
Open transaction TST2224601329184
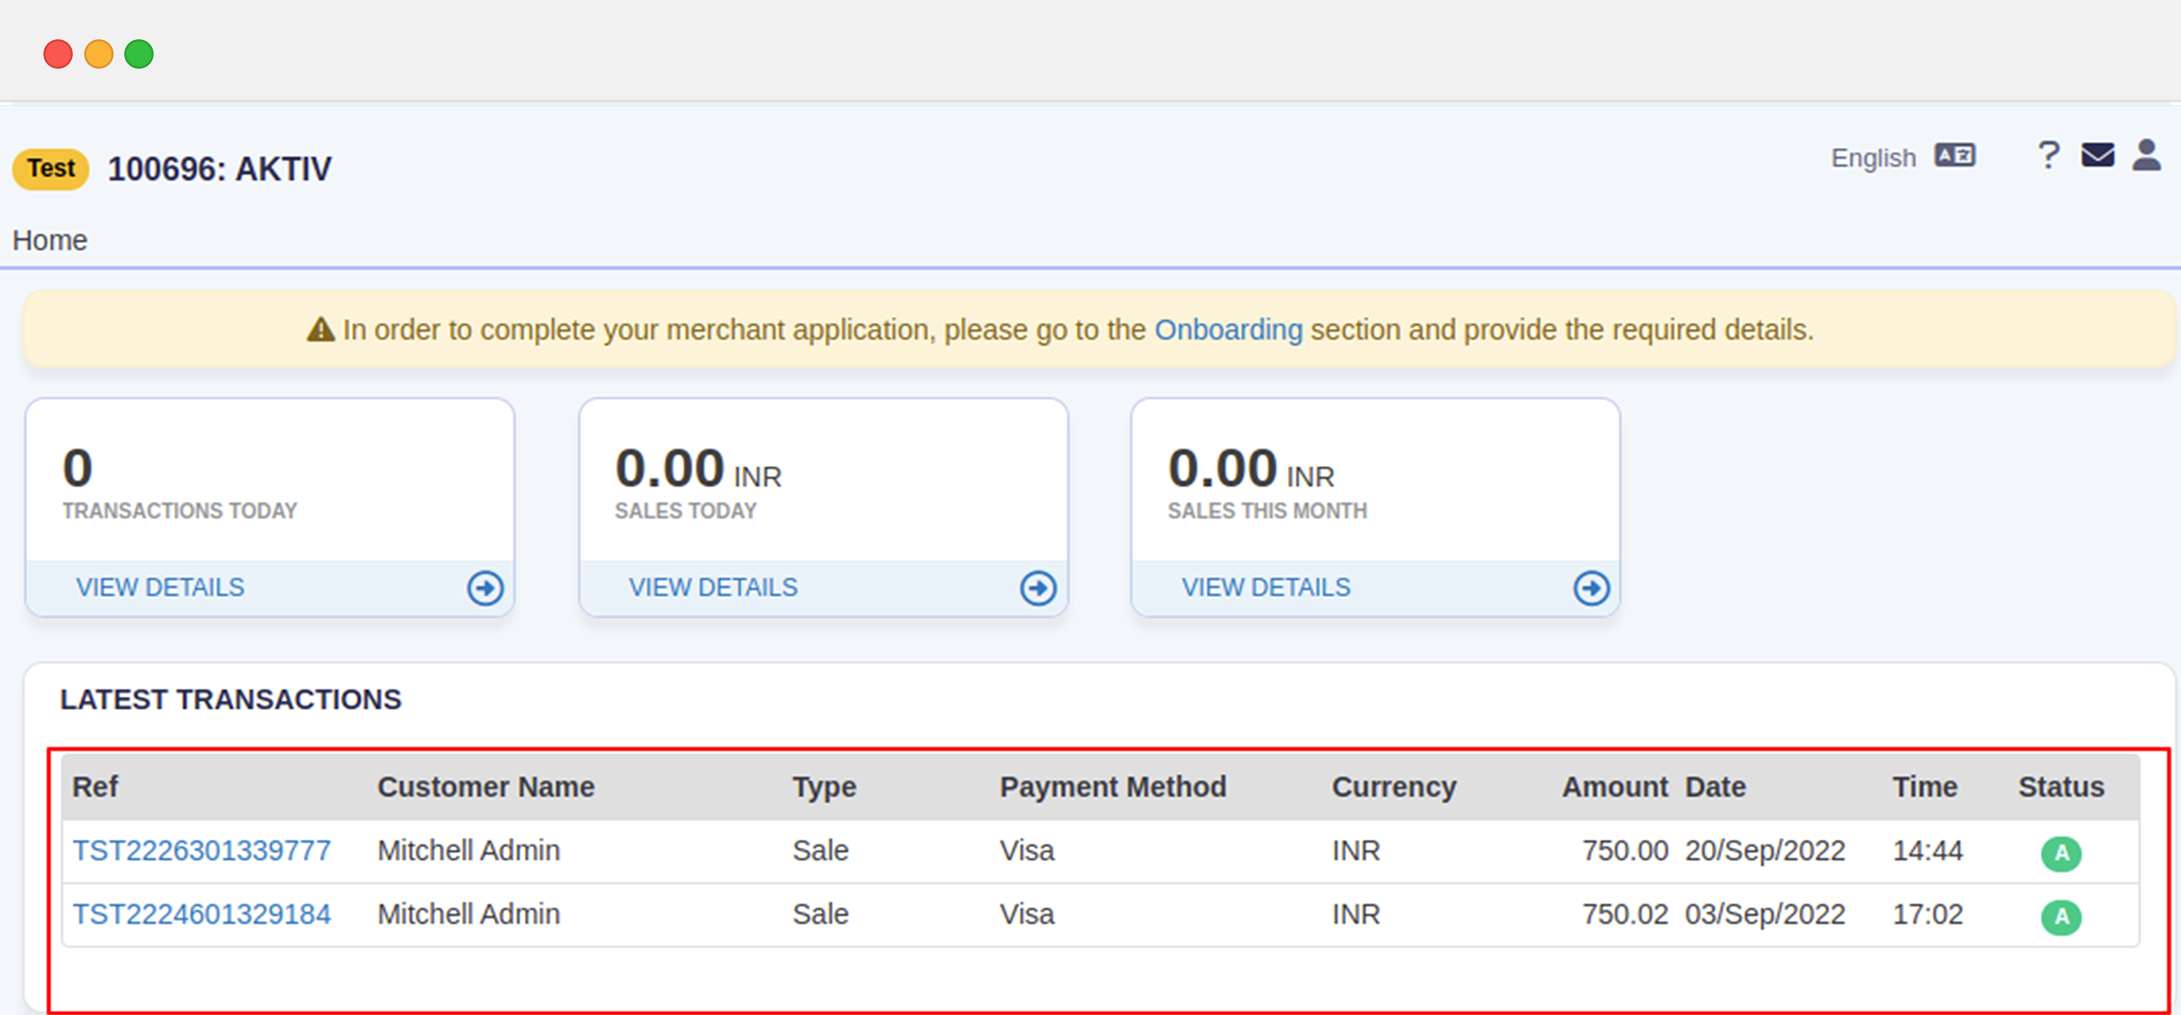click(x=201, y=914)
